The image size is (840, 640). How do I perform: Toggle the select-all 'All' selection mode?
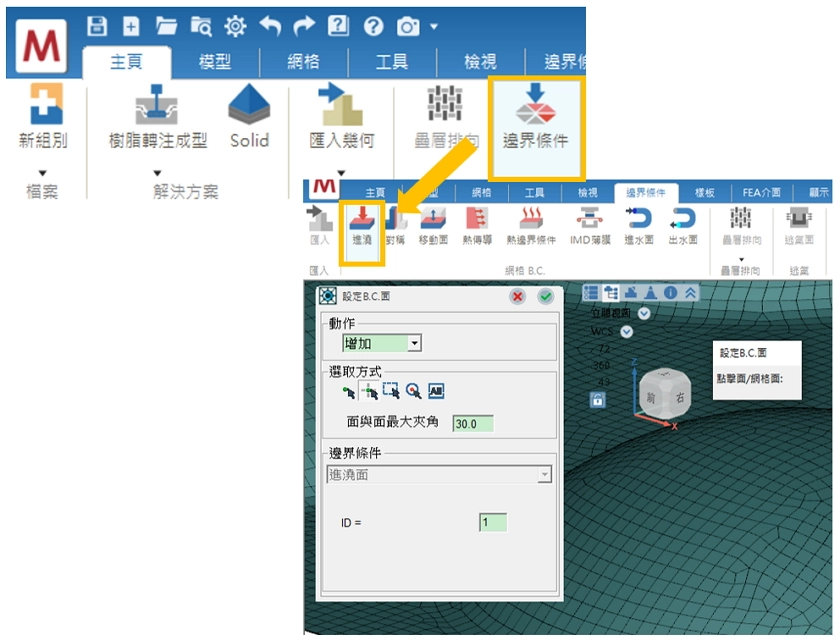436,392
